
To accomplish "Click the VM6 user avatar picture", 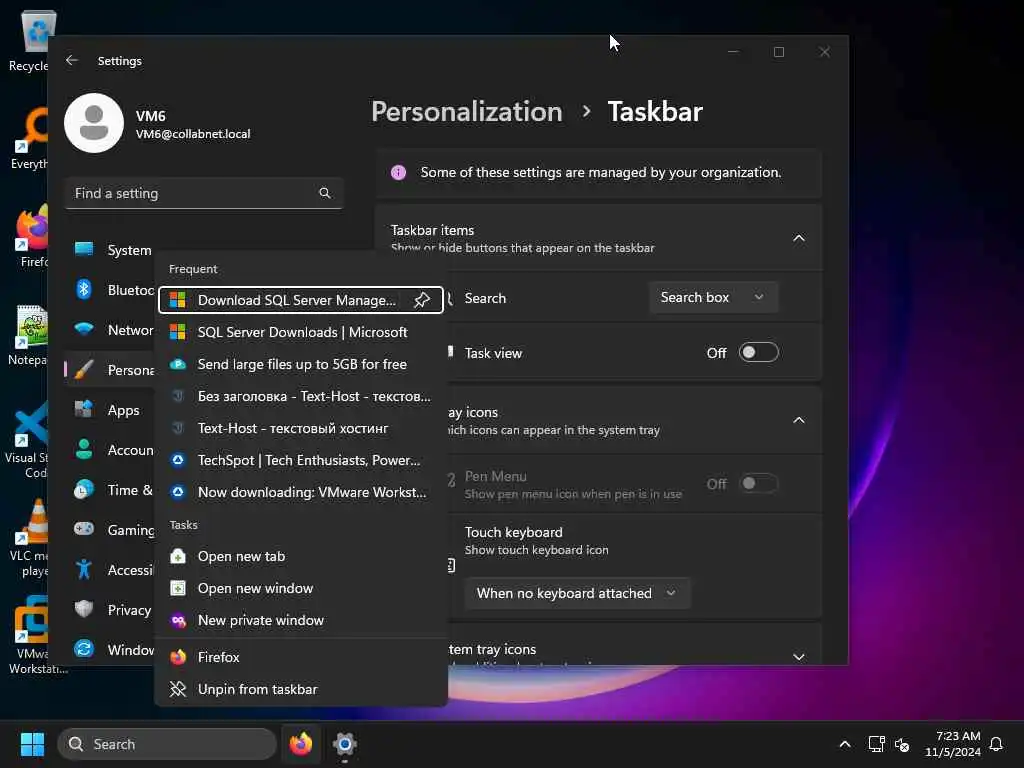I will (94, 123).
